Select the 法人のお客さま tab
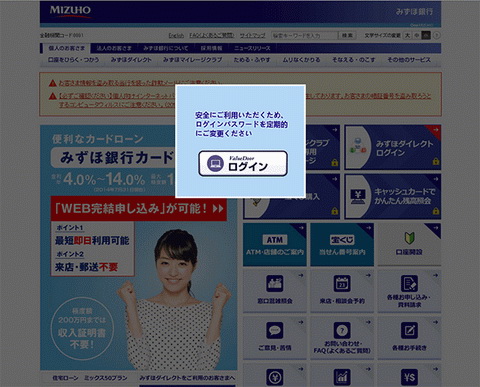The height and width of the screenshot is (387, 480). pos(114,48)
